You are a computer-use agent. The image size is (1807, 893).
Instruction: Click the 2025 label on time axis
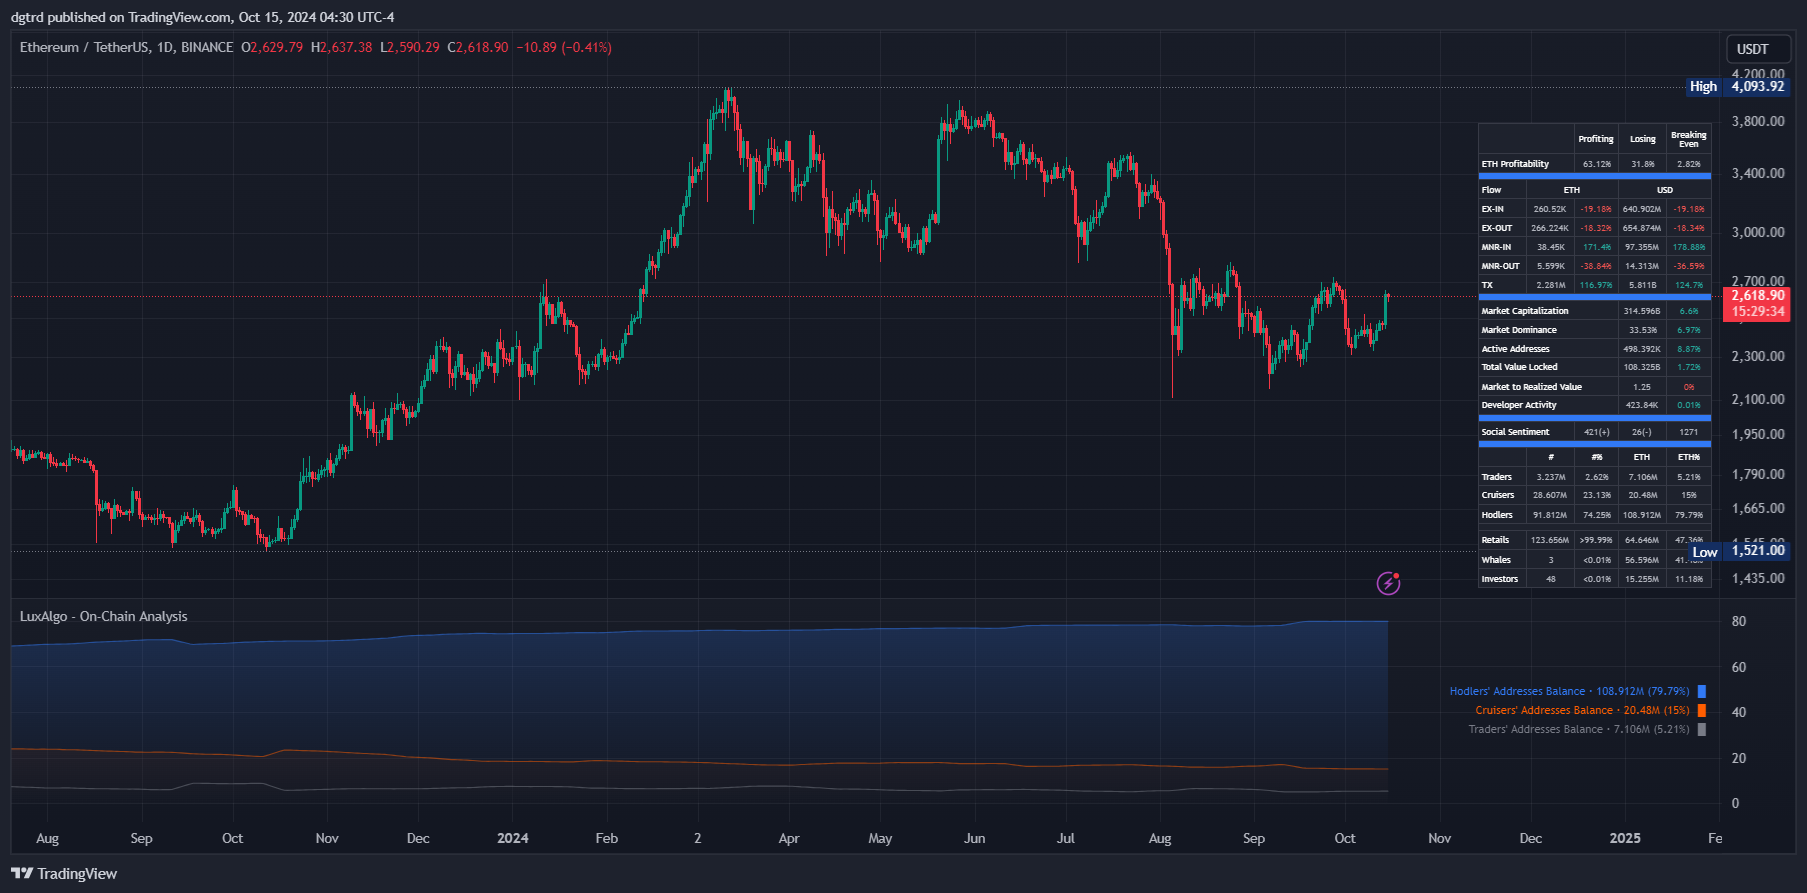(x=1624, y=838)
